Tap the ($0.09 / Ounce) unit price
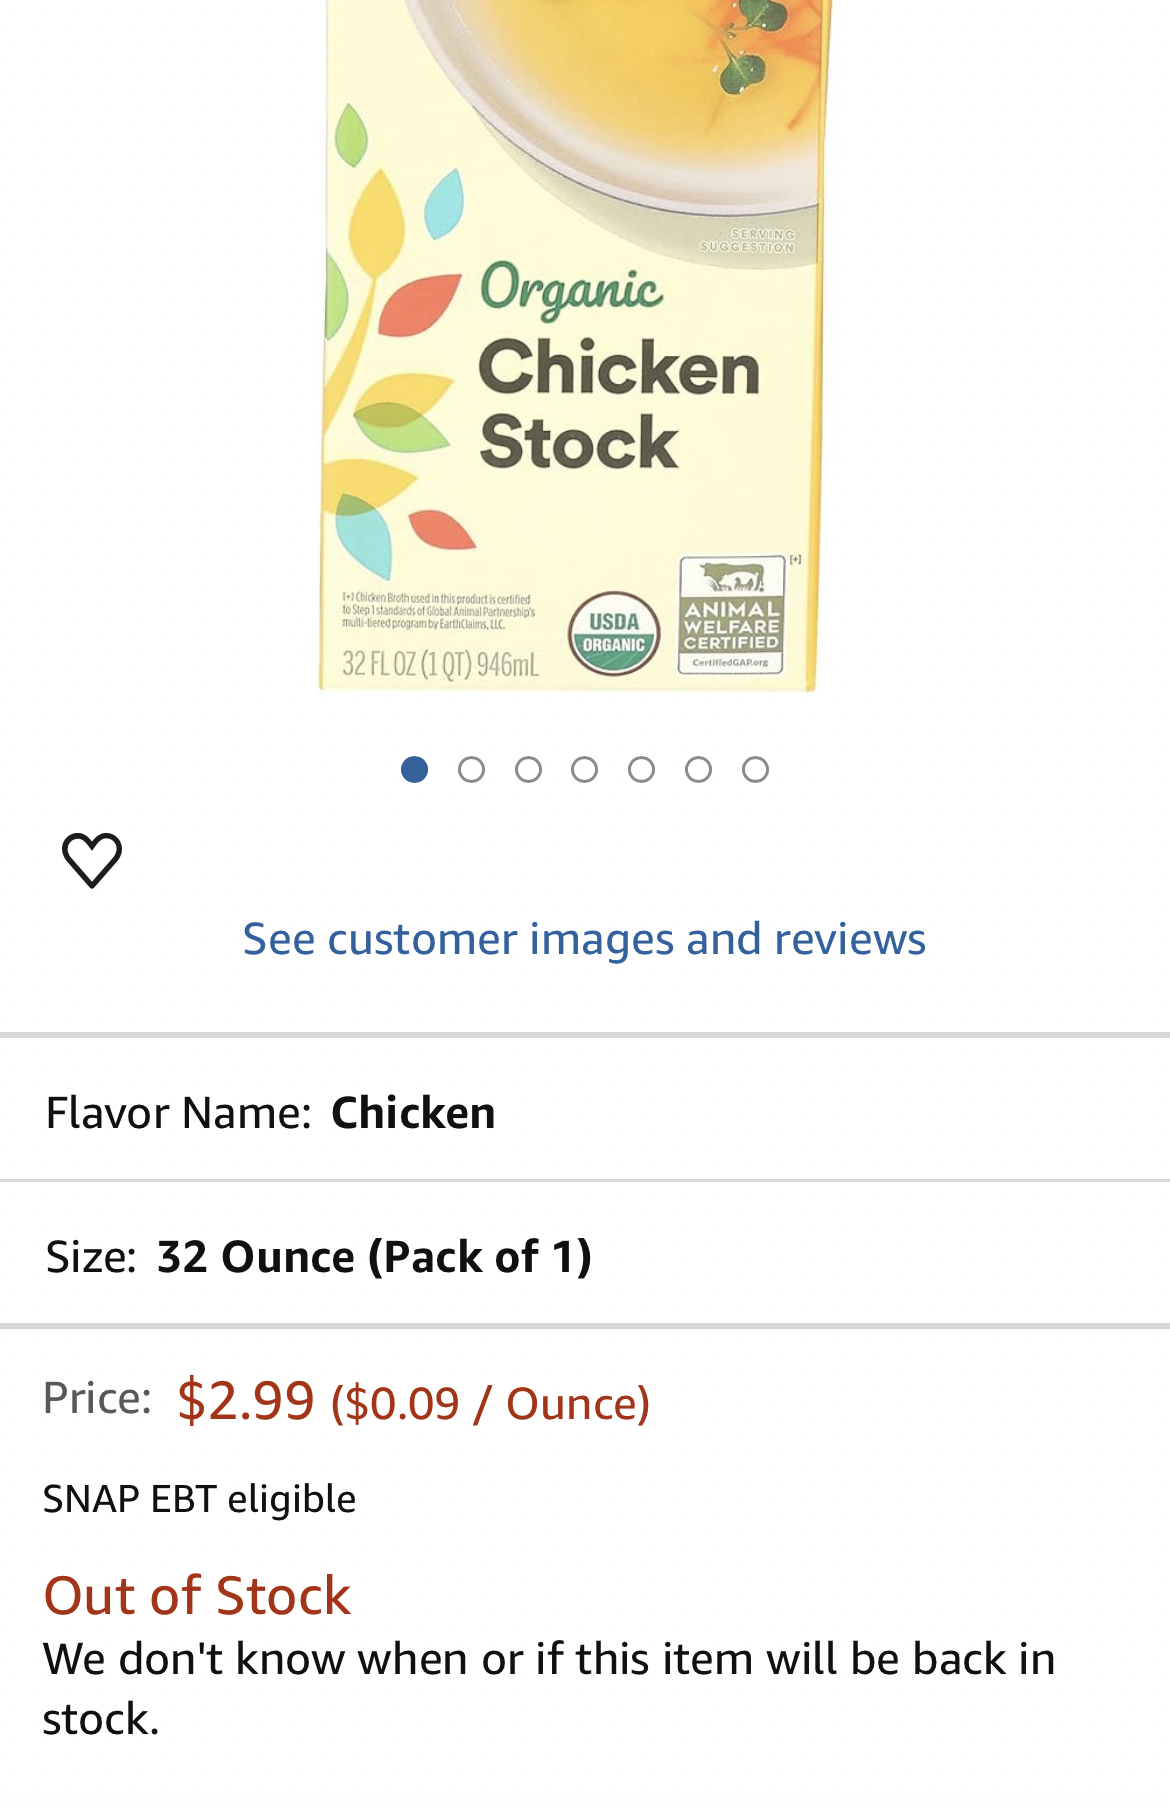 tap(490, 1403)
